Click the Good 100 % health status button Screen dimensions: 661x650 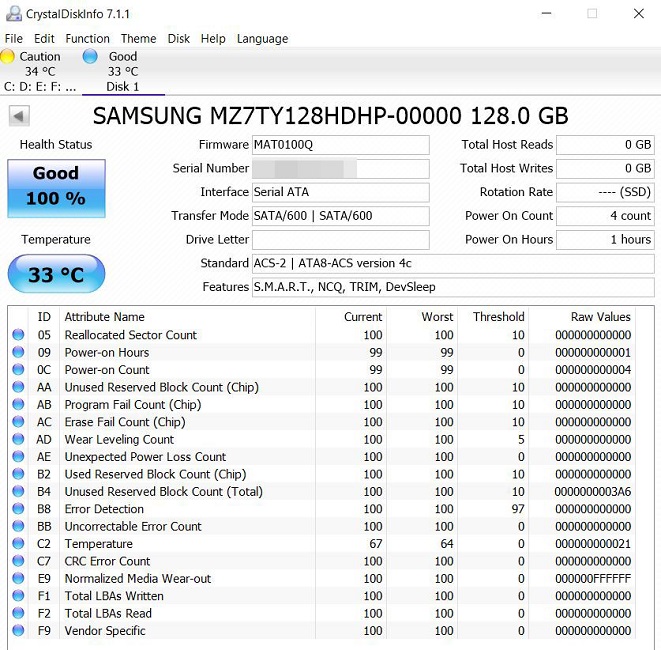[x=56, y=187]
